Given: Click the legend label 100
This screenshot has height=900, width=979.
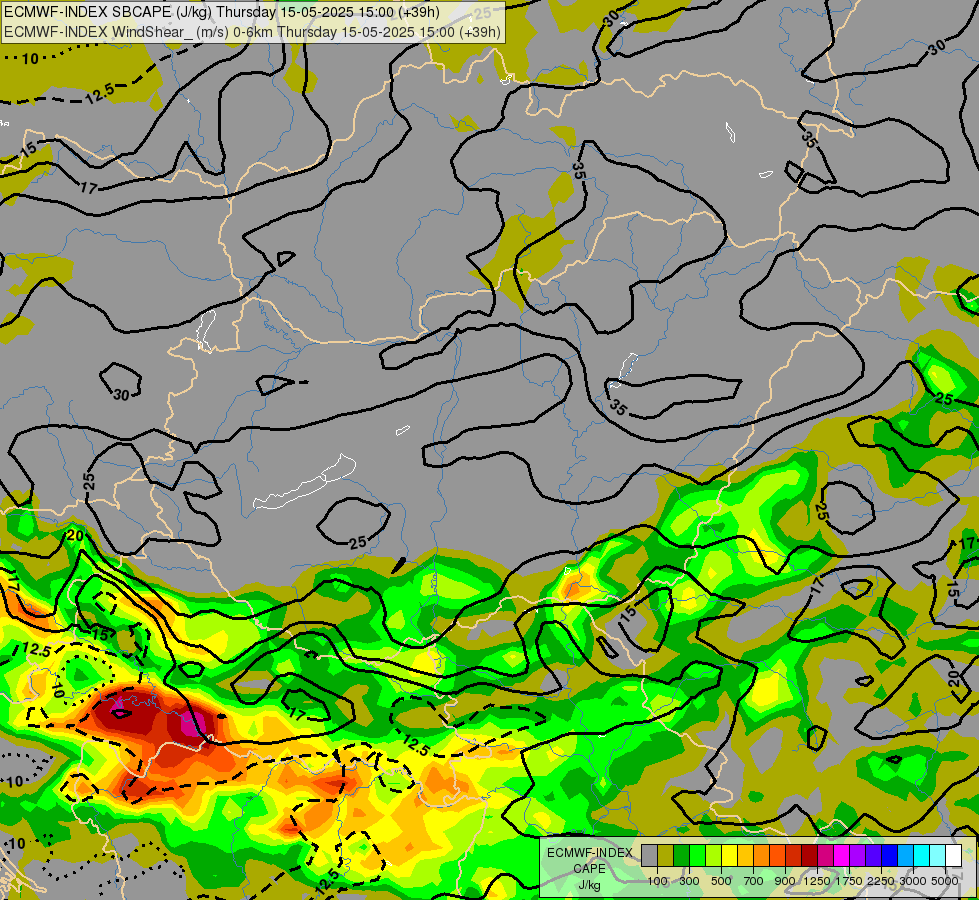Looking at the screenshot, I should click(657, 881).
